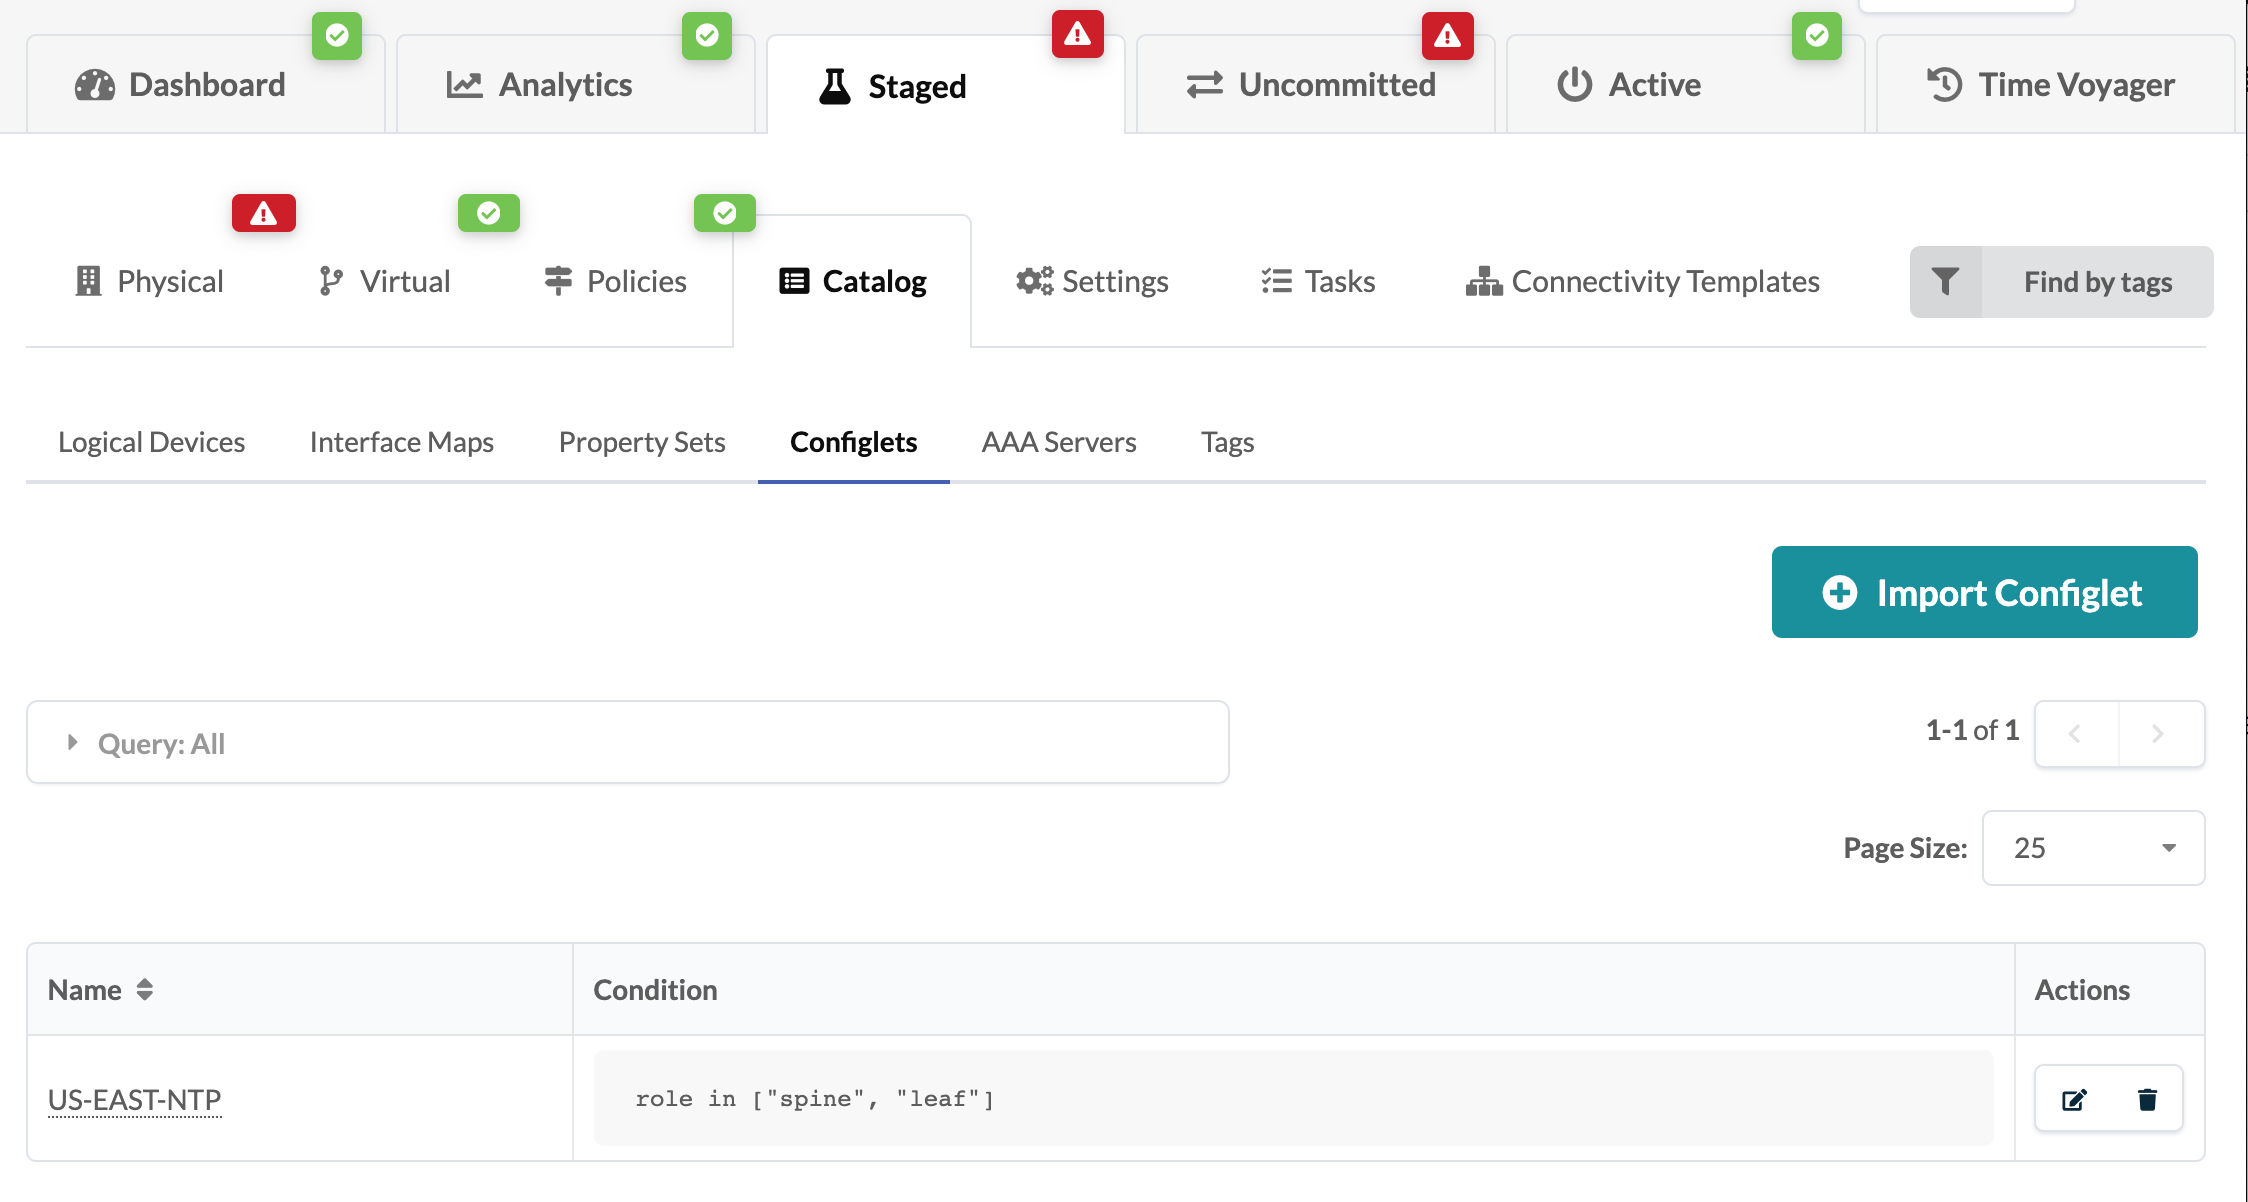The image size is (2248, 1202).
Task: Select the Configlets subtab
Action: (854, 442)
